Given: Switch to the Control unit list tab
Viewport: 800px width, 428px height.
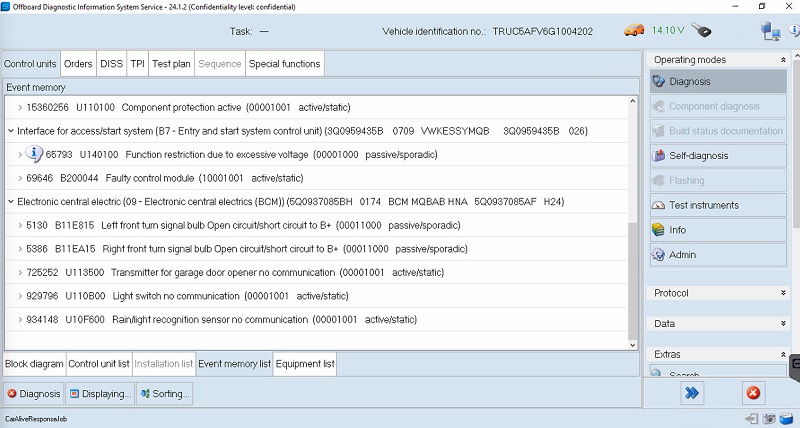Looking at the screenshot, I should pyautogui.click(x=99, y=364).
